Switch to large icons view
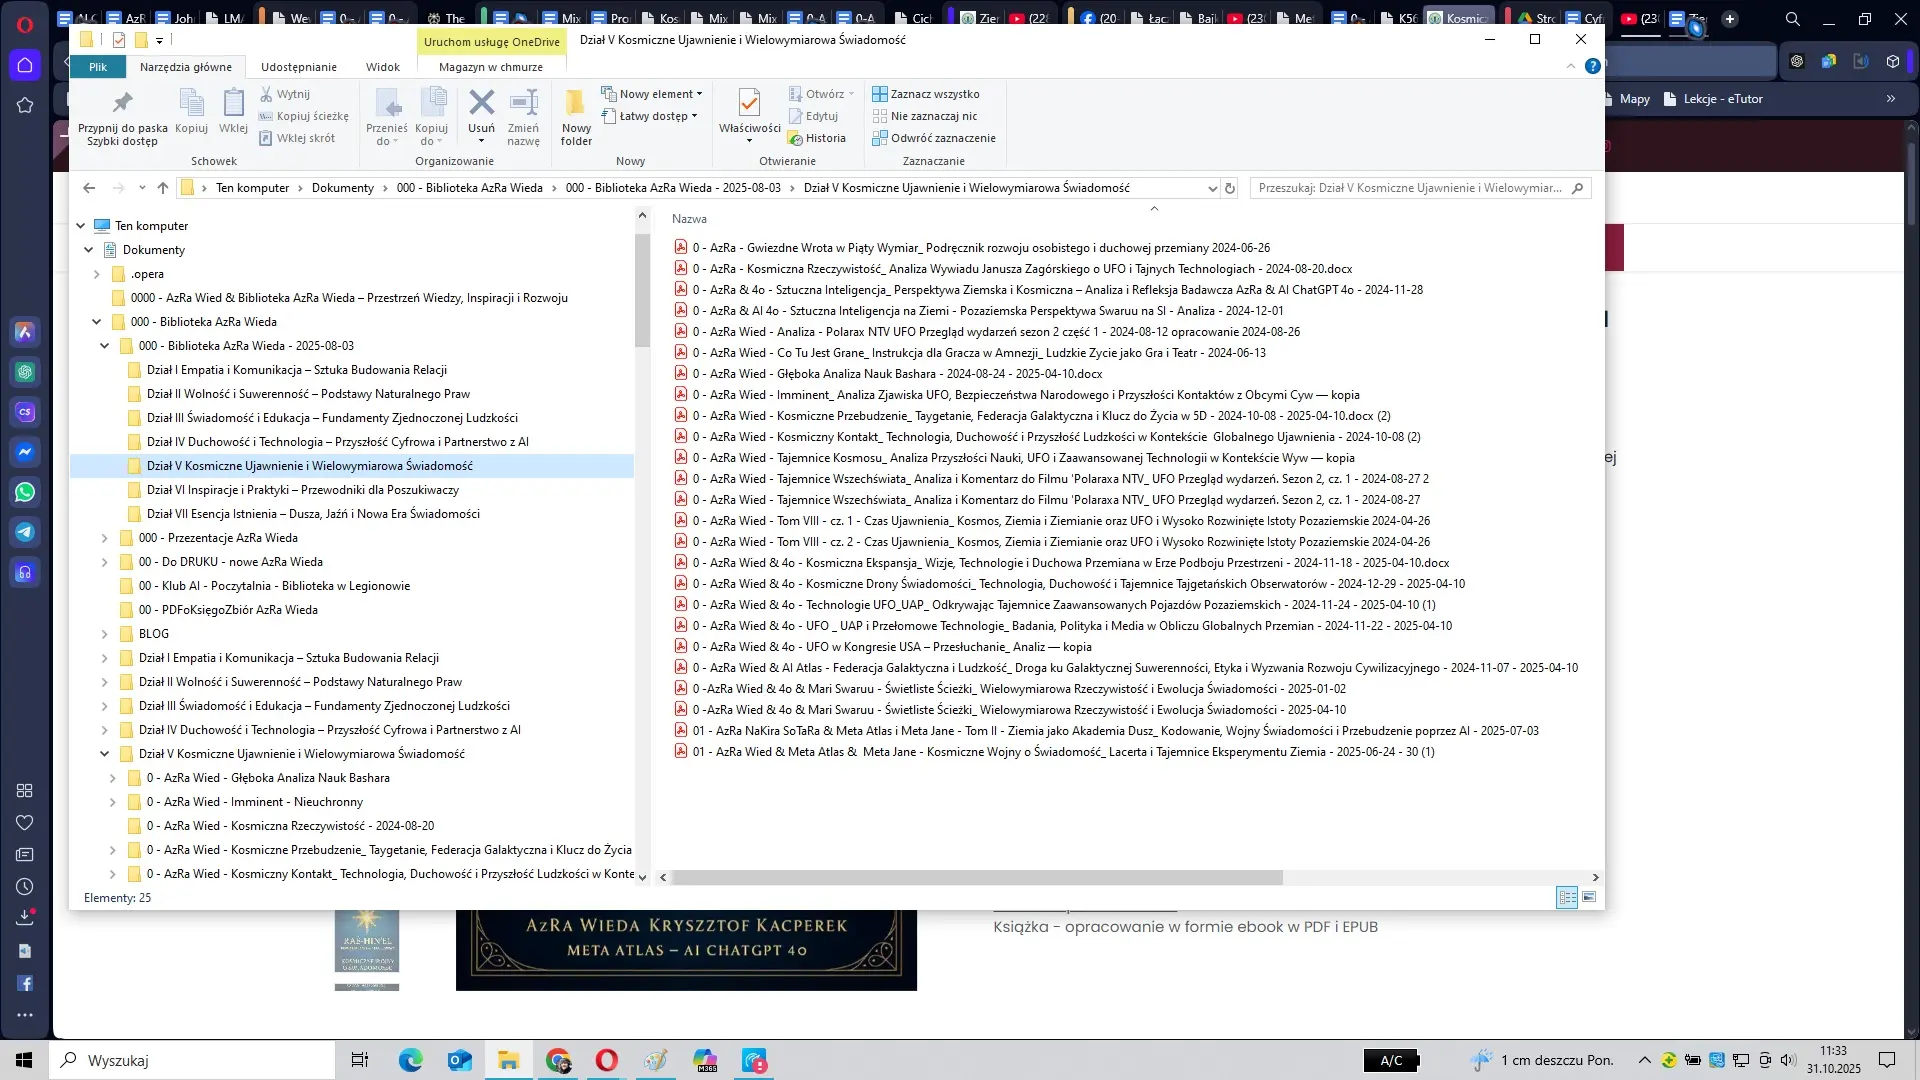Screen dimensions: 1920x1080 (1589, 897)
